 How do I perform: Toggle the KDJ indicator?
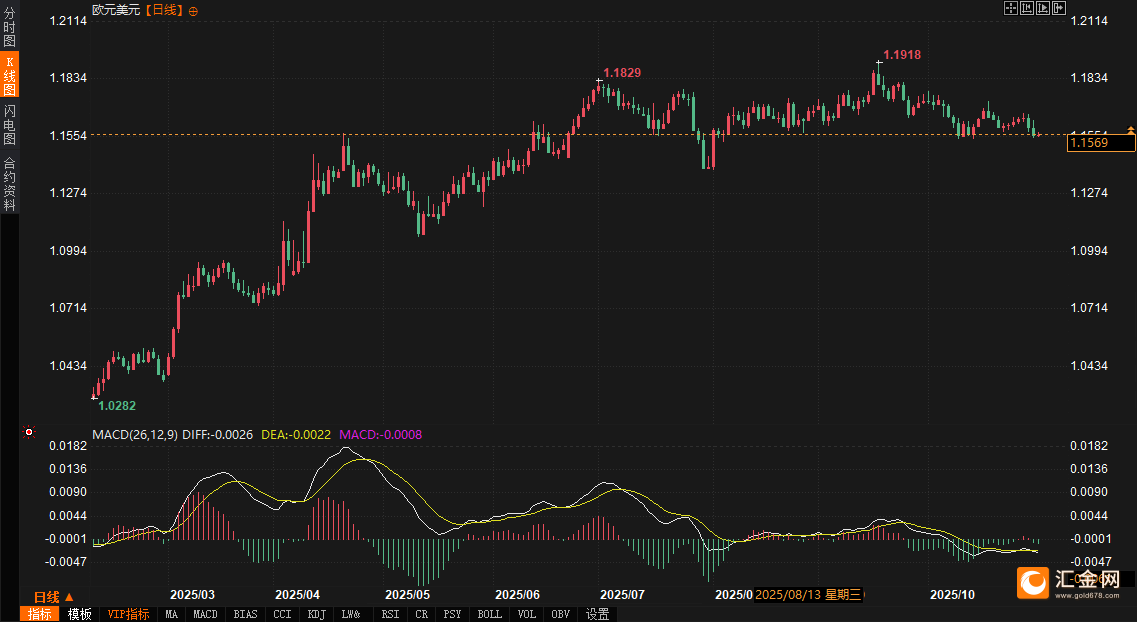pos(316,614)
